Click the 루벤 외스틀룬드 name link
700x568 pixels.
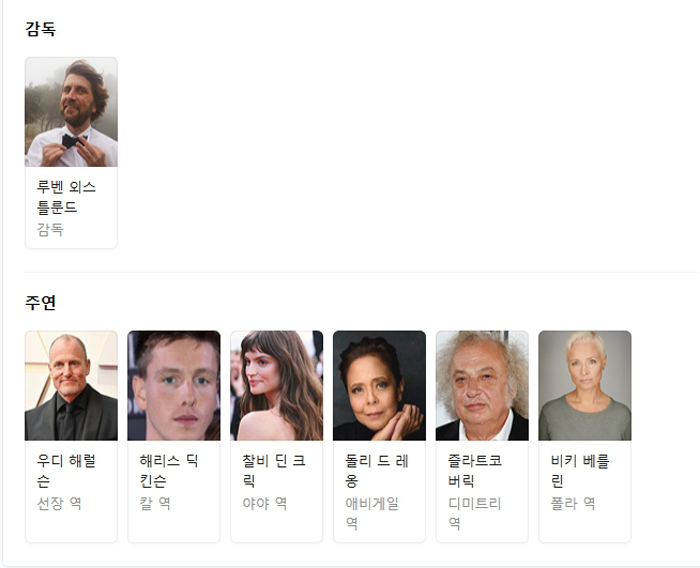(66, 197)
